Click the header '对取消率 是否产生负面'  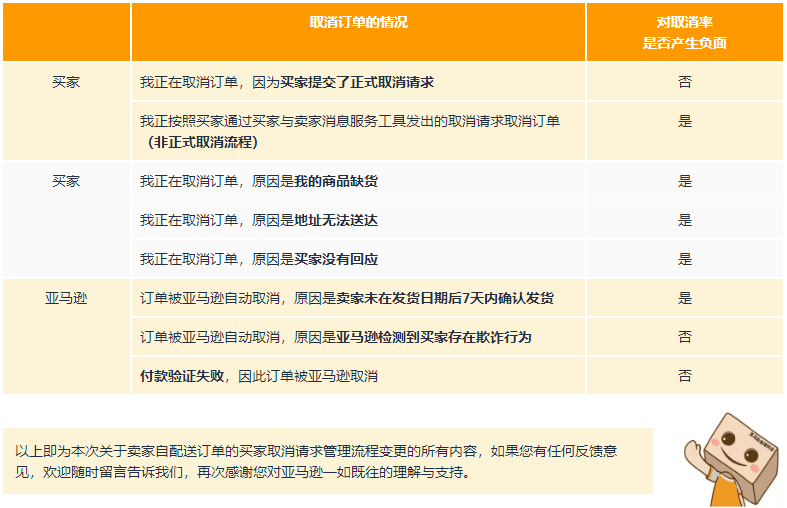coord(685,33)
